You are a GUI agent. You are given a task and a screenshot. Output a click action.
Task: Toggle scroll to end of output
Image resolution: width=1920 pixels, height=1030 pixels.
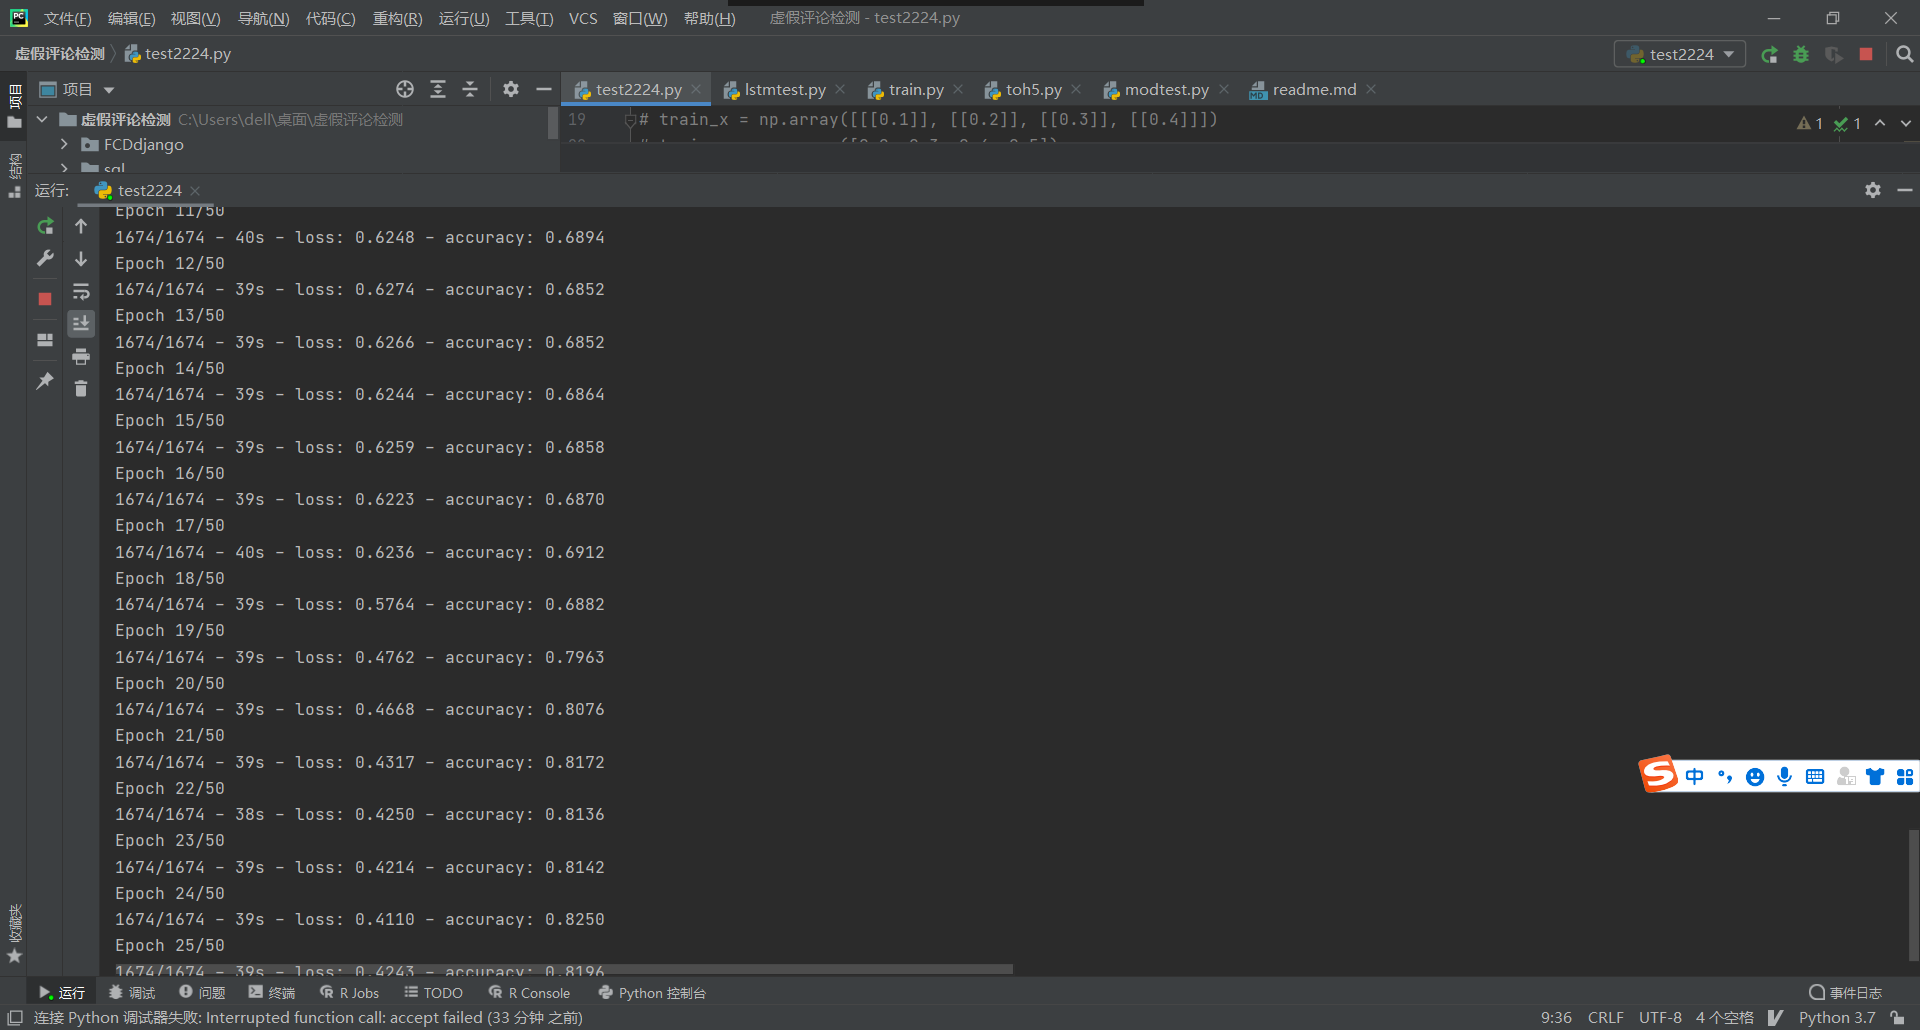click(x=81, y=324)
